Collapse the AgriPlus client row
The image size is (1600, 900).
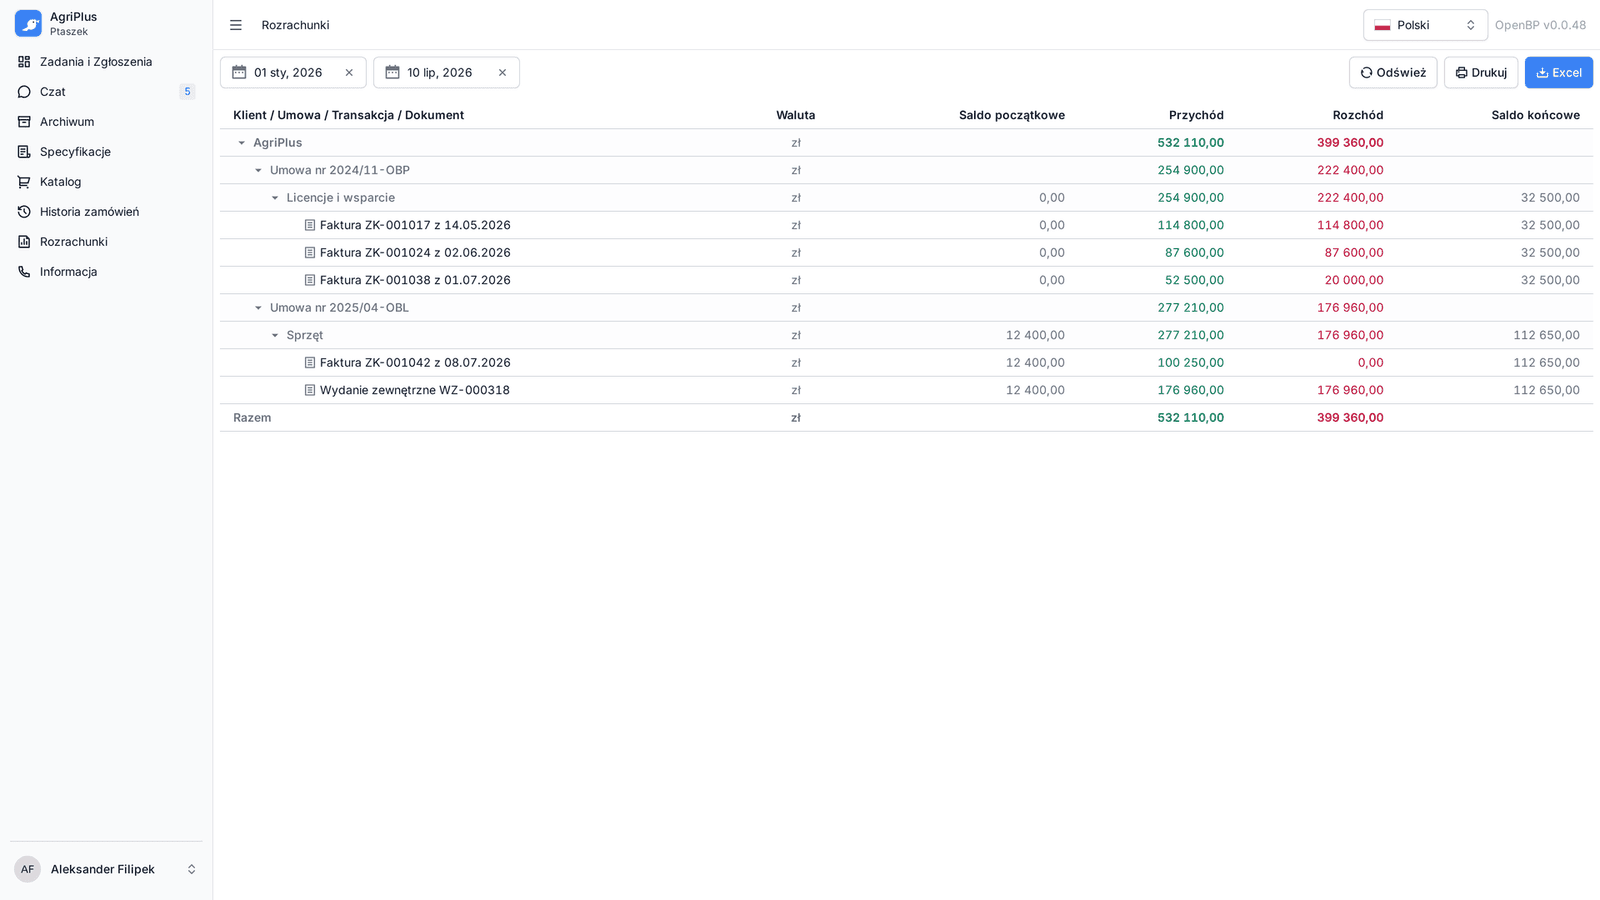241,143
